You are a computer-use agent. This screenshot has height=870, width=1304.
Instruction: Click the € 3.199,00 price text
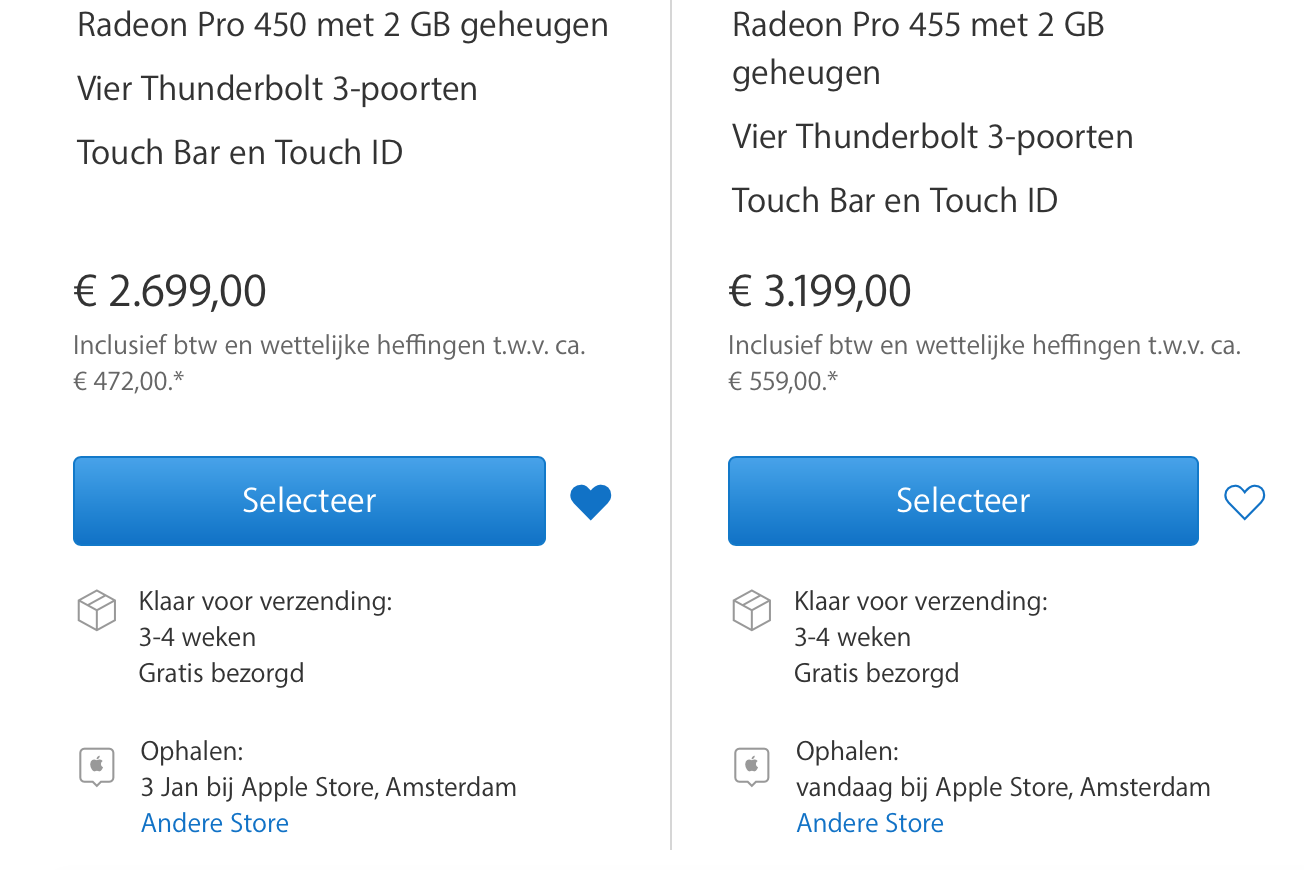[820, 292]
